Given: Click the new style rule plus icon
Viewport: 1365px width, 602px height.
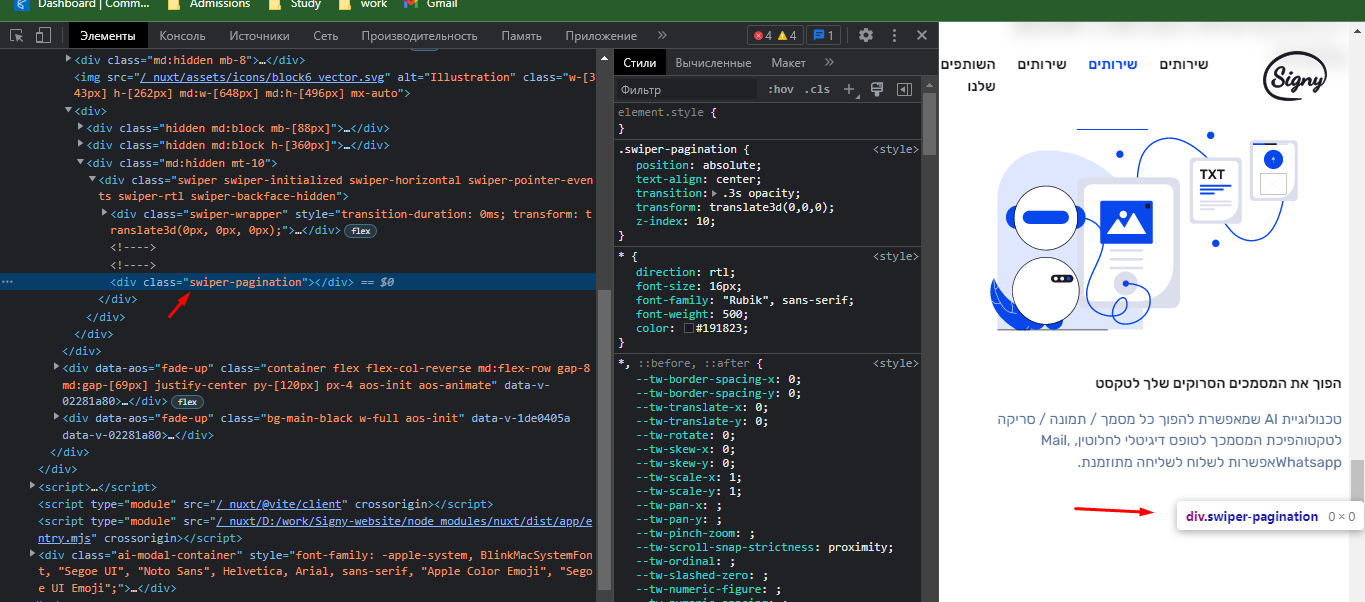Looking at the screenshot, I should click(849, 89).
